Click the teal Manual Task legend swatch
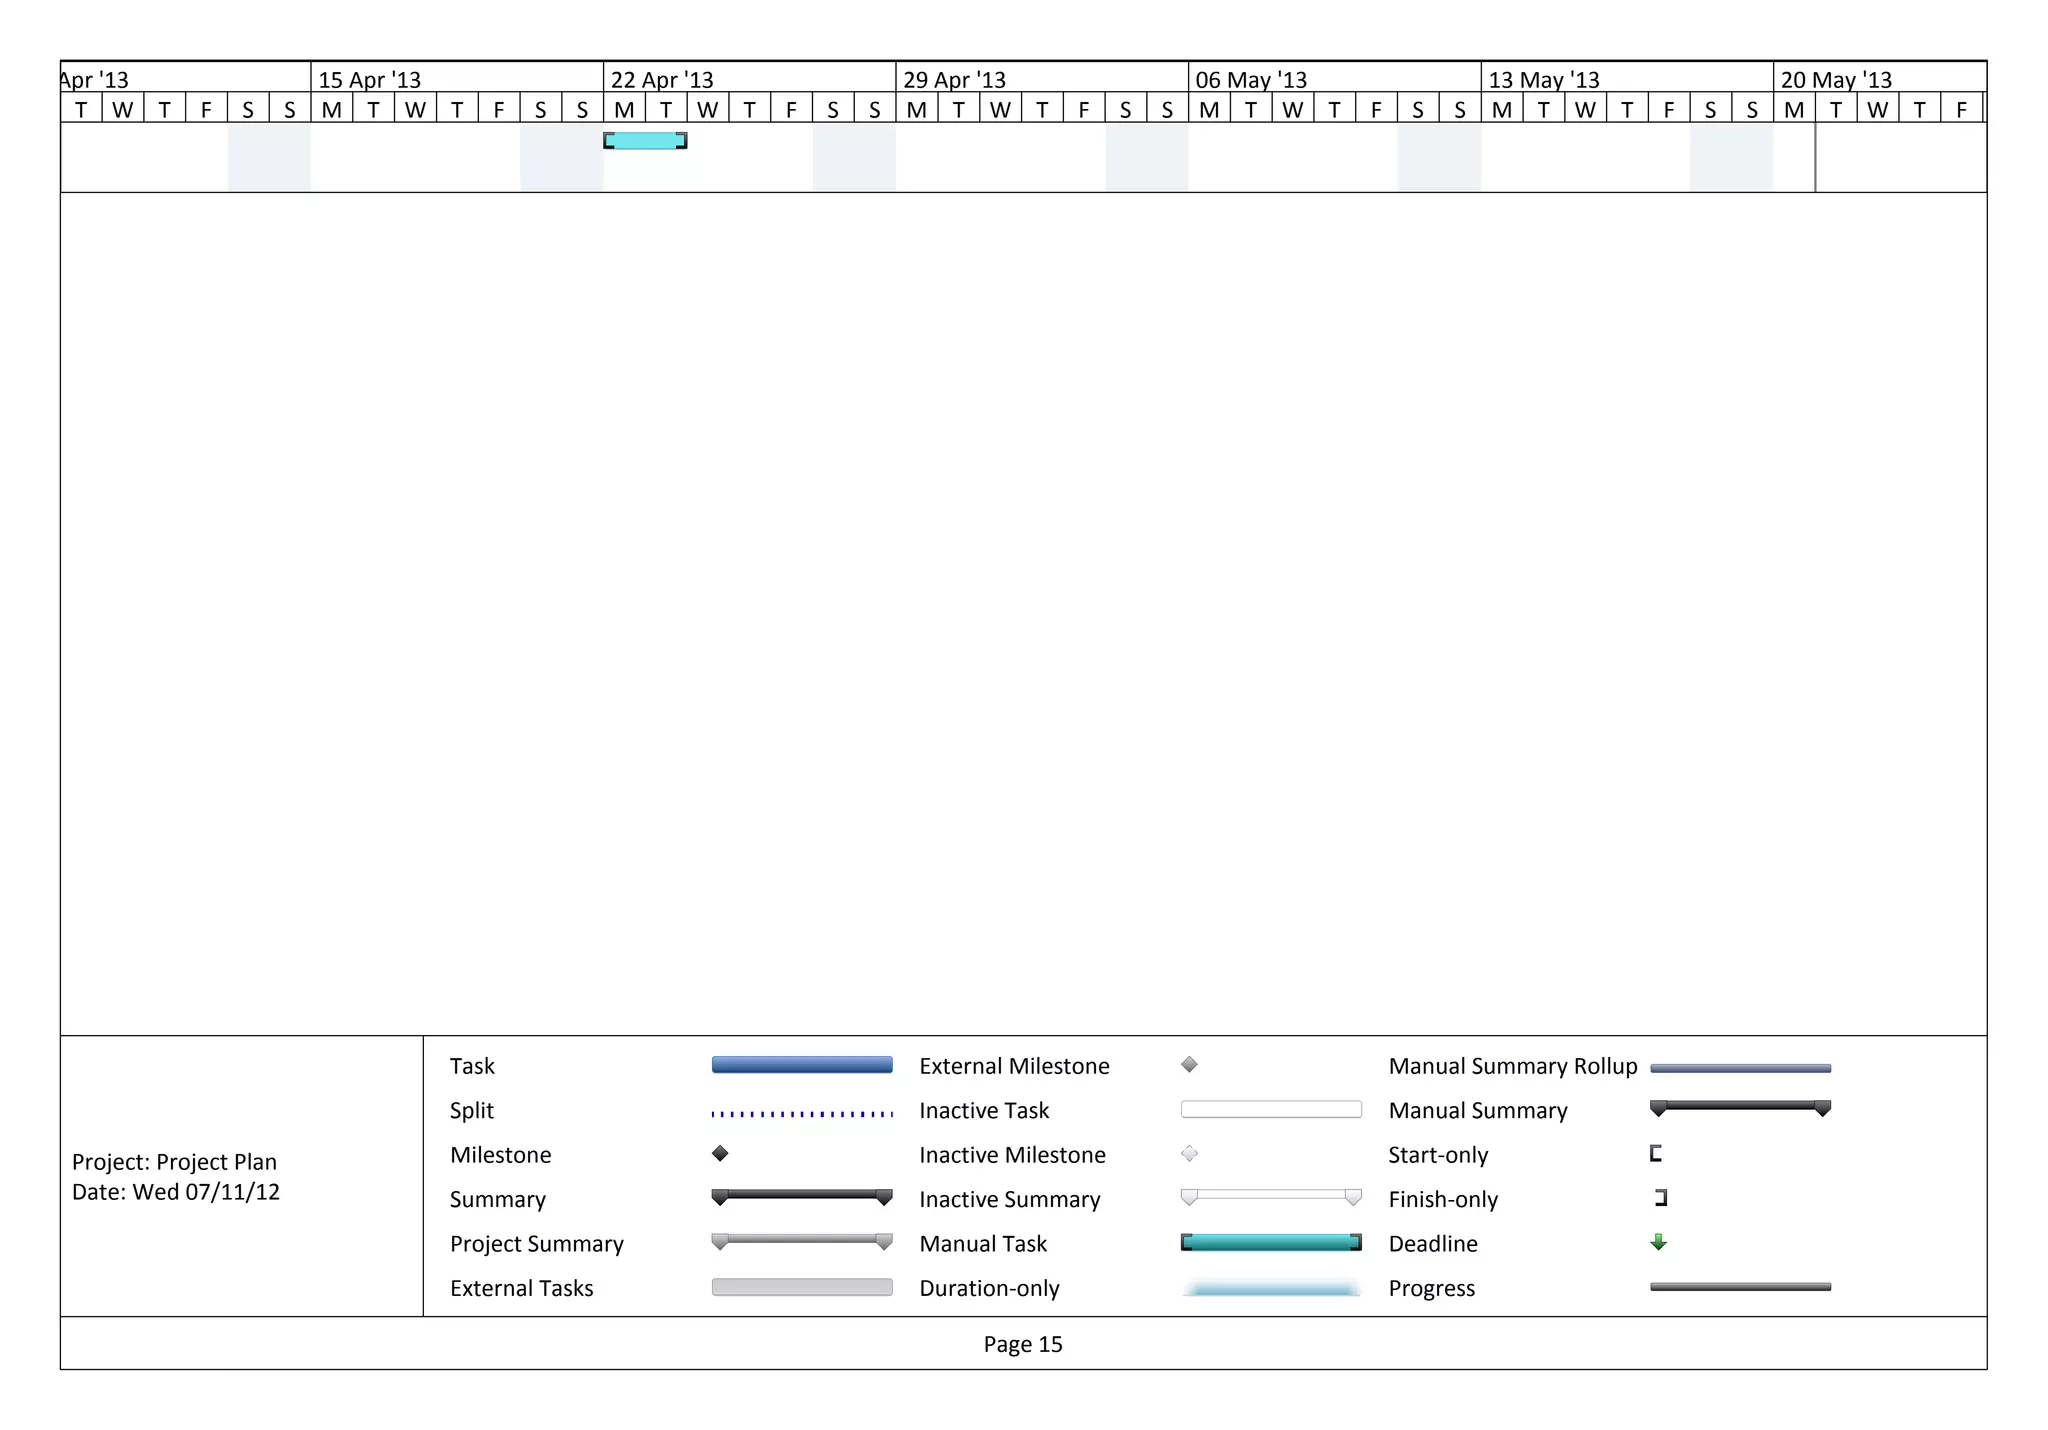 pos(1270,1242)
